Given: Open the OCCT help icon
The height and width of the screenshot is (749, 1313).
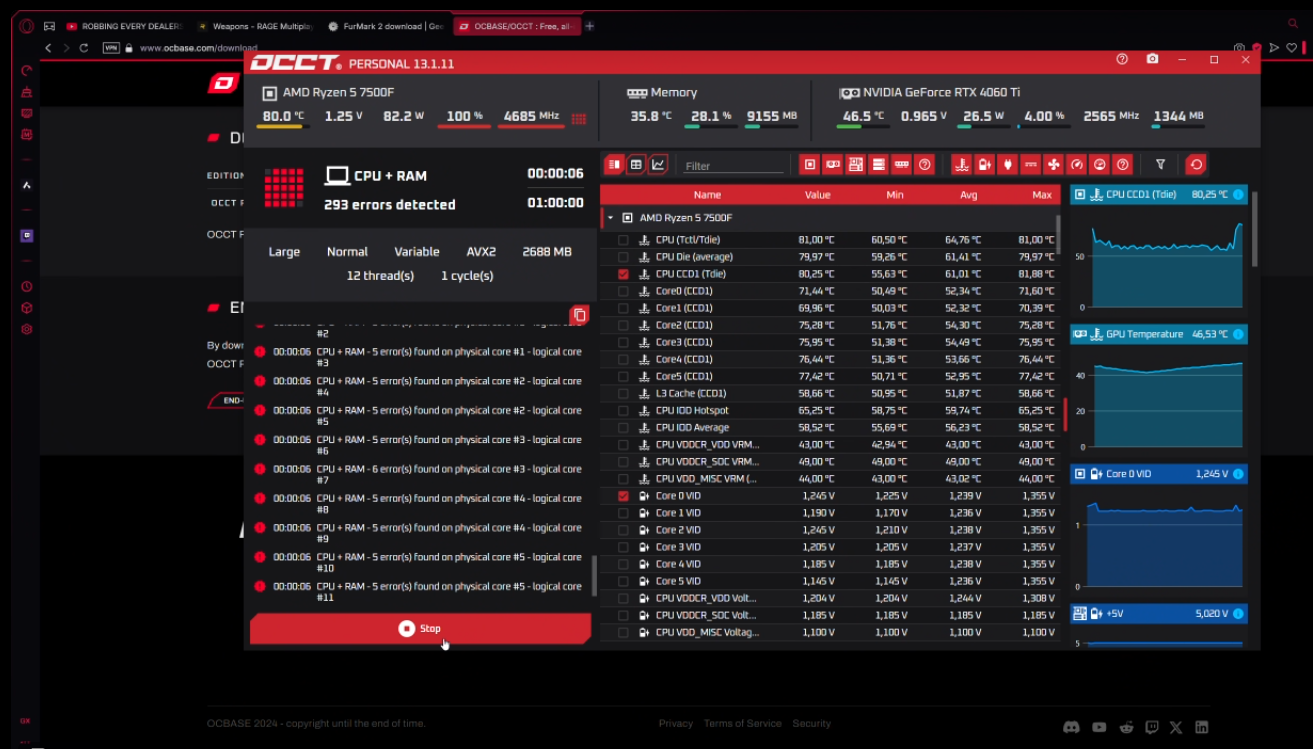Looking at the screenshot, I should 1122,60.
